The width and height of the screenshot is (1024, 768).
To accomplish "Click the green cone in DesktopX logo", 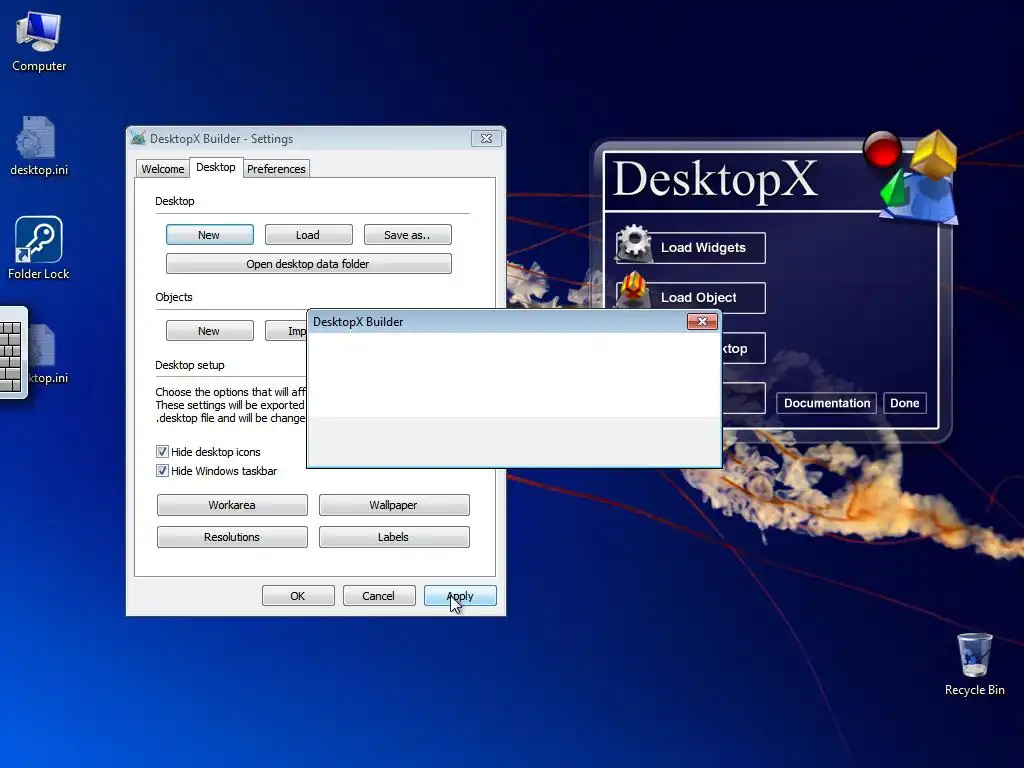I will click(x=895, y=188).
